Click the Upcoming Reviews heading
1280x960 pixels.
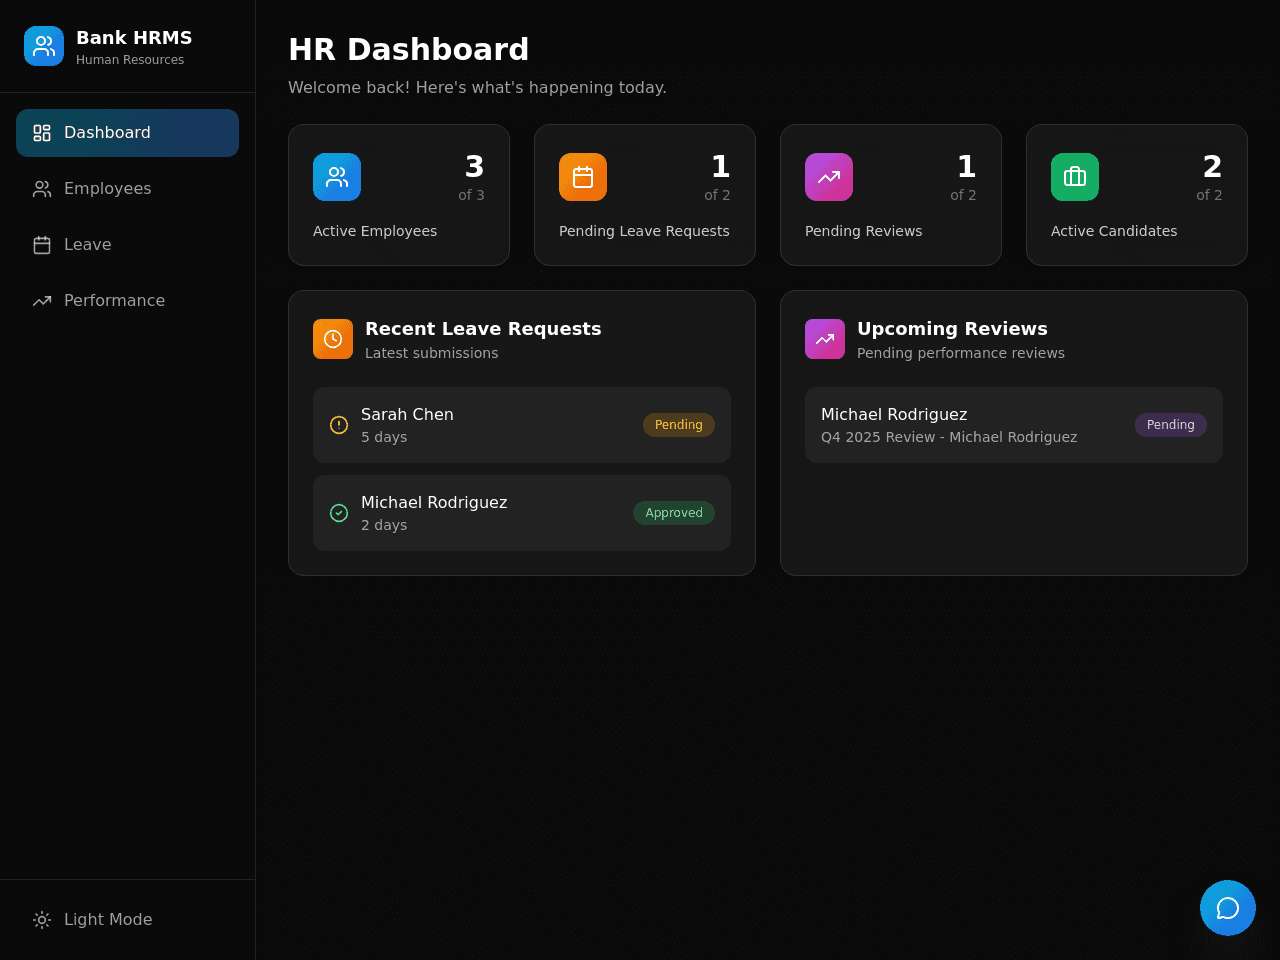pos(952,329)
